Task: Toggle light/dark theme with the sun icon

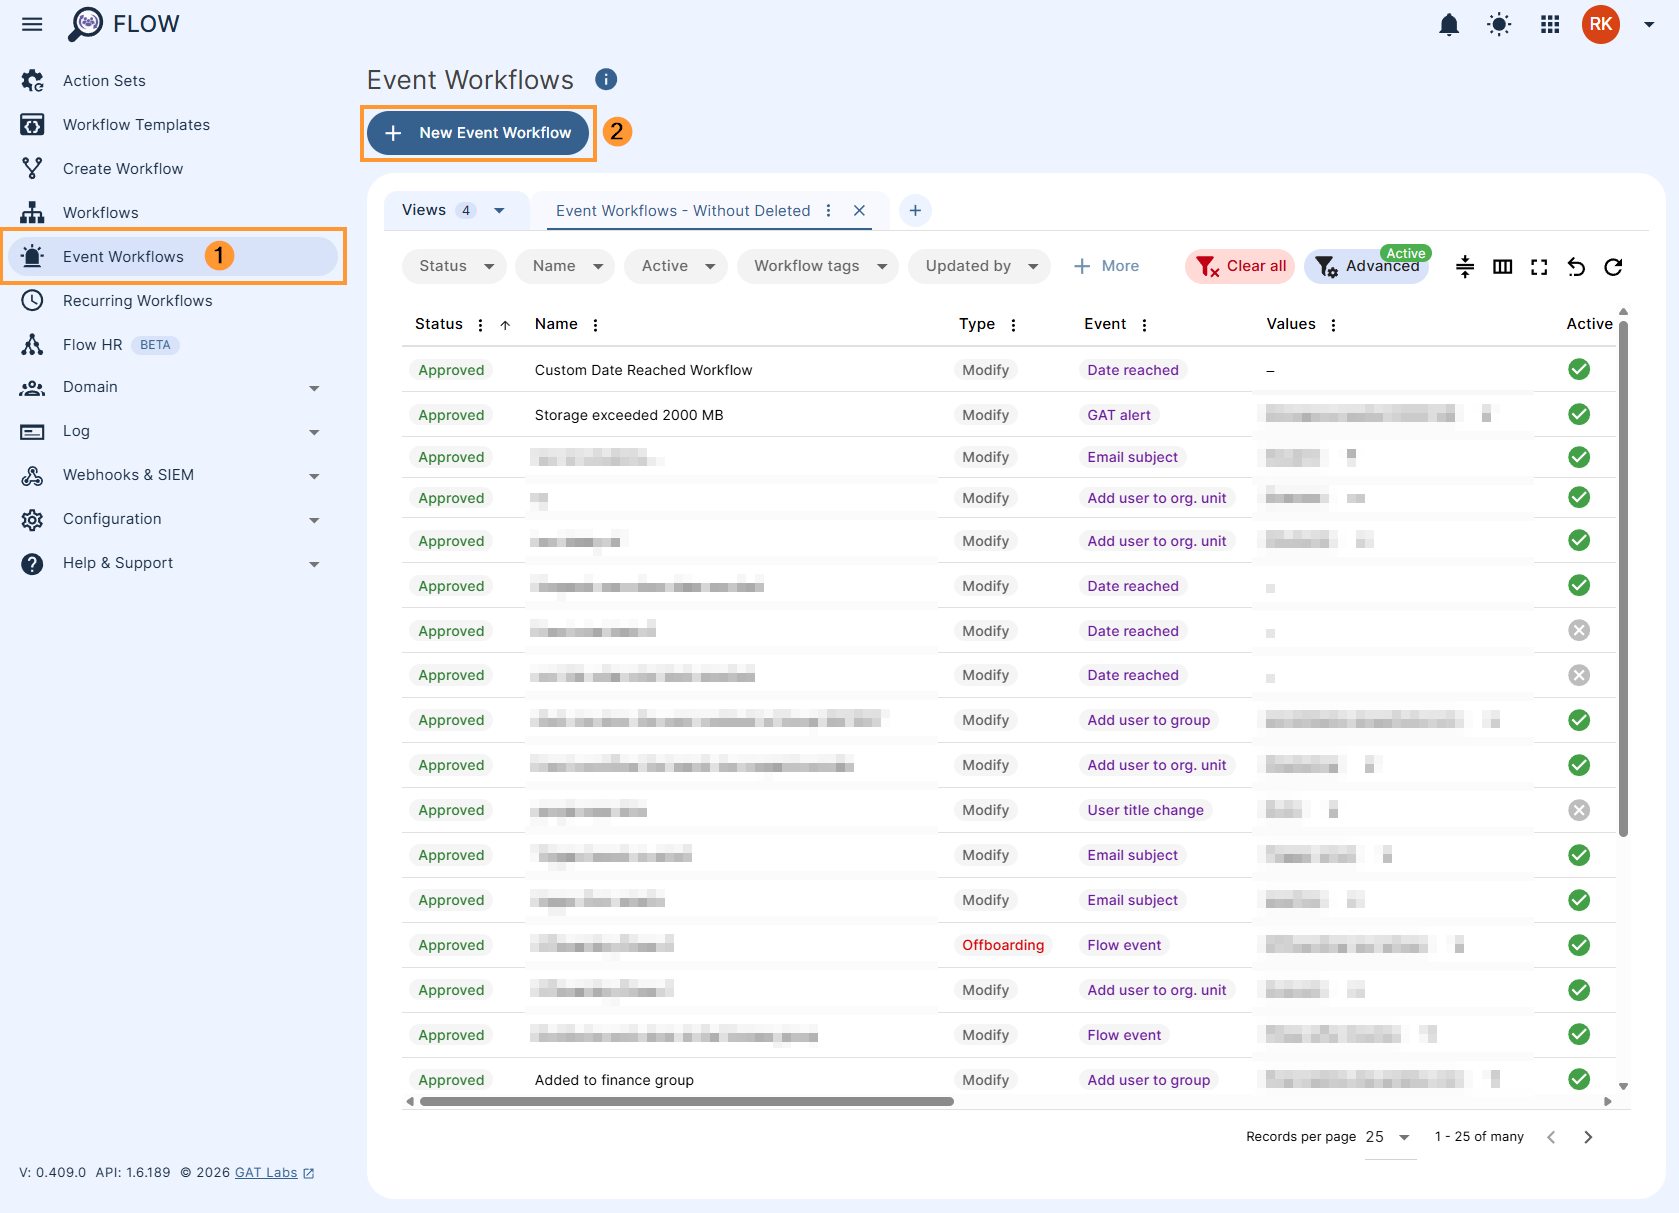Action: tap(1498, 24)
